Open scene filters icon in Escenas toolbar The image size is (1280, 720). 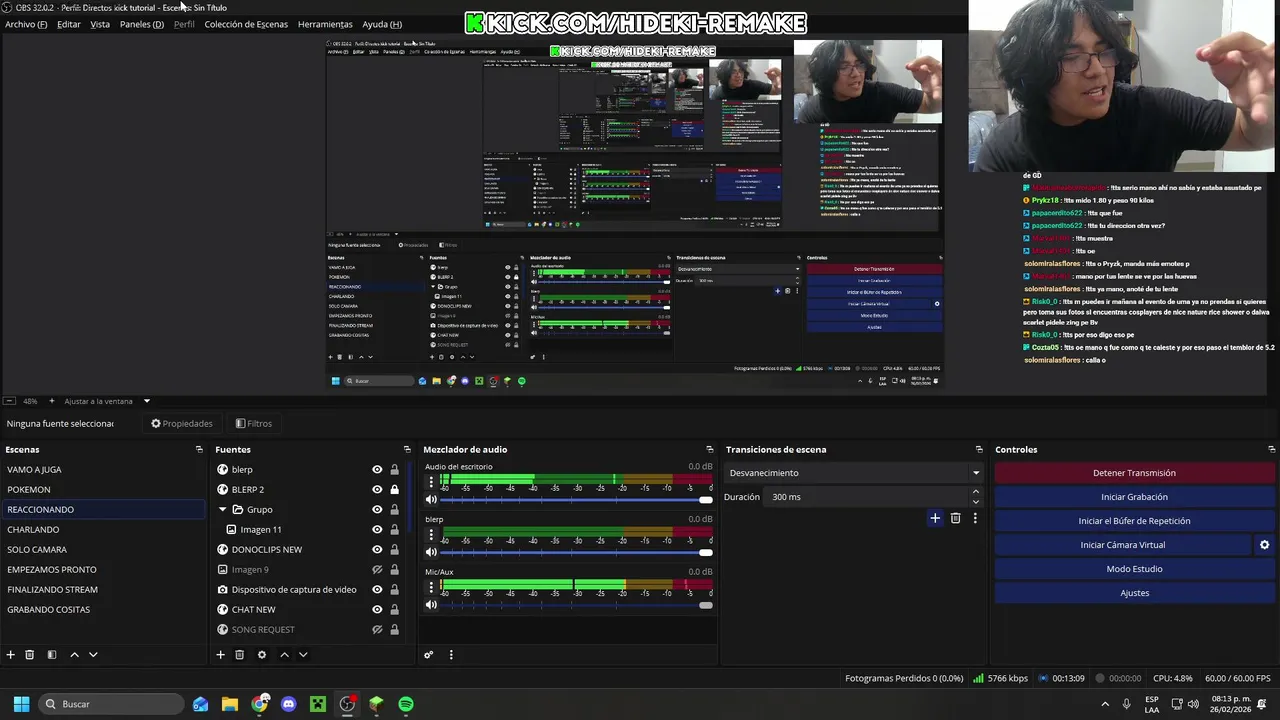coord(51,655)
